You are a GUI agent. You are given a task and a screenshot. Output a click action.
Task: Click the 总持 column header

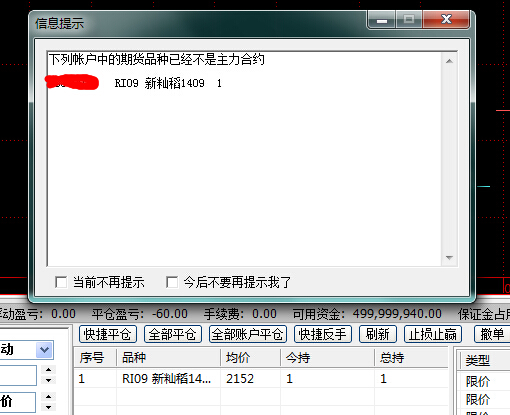click(411, 358)
